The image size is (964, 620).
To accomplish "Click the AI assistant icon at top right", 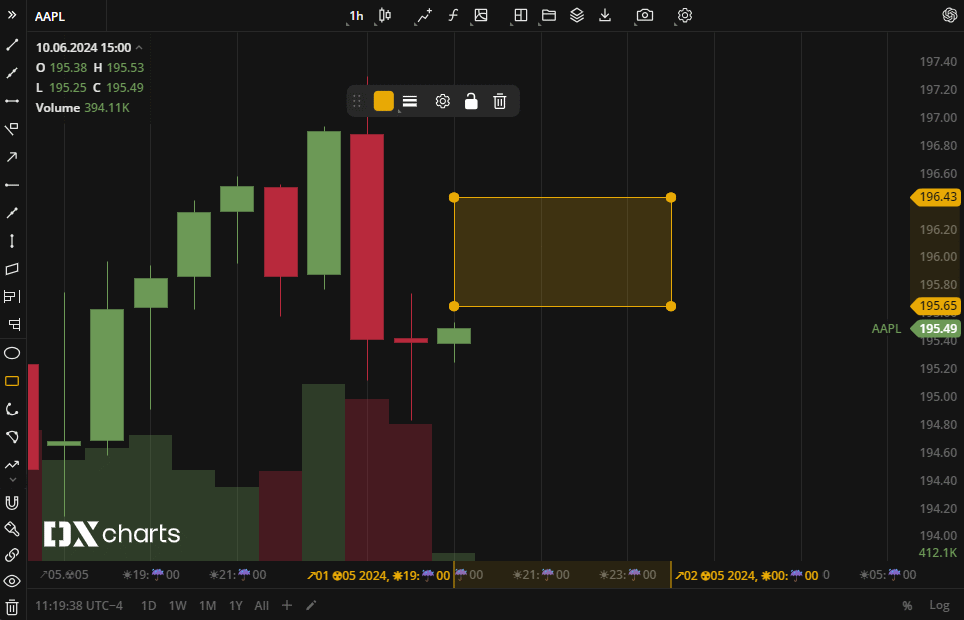I will coord(950,15).
